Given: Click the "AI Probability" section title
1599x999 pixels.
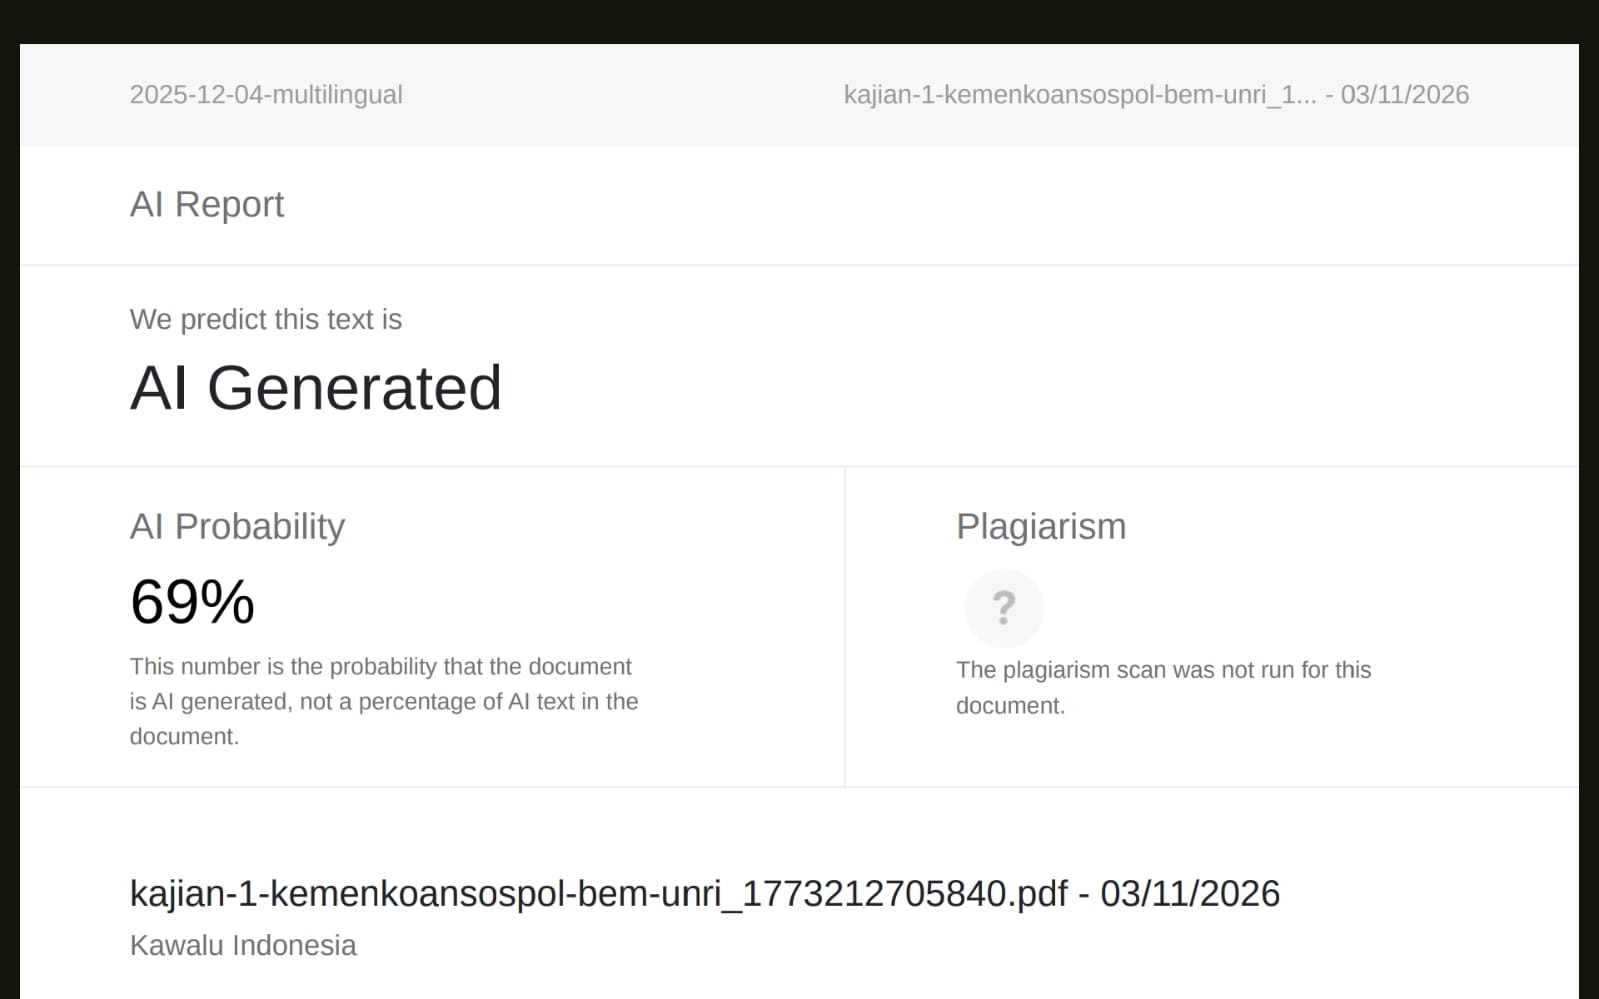Looking at the screenshot, I should point(237,526).
